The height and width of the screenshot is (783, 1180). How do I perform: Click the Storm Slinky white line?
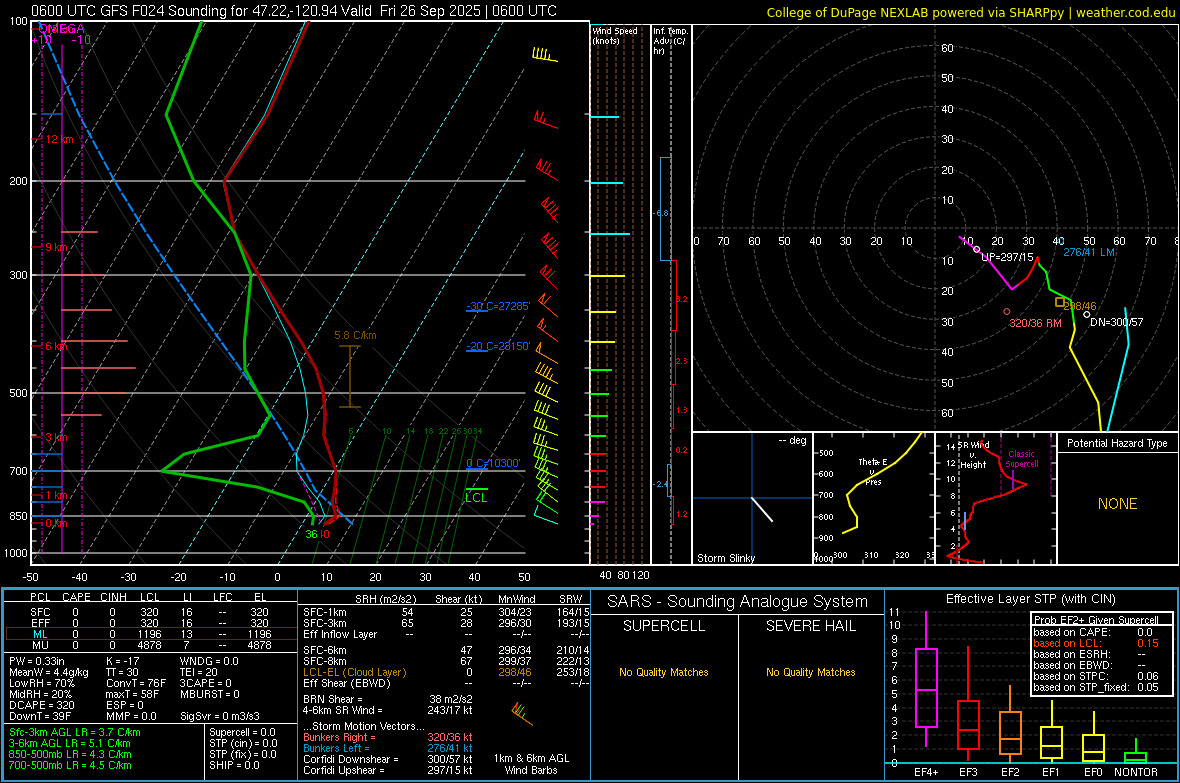point(762,509)
